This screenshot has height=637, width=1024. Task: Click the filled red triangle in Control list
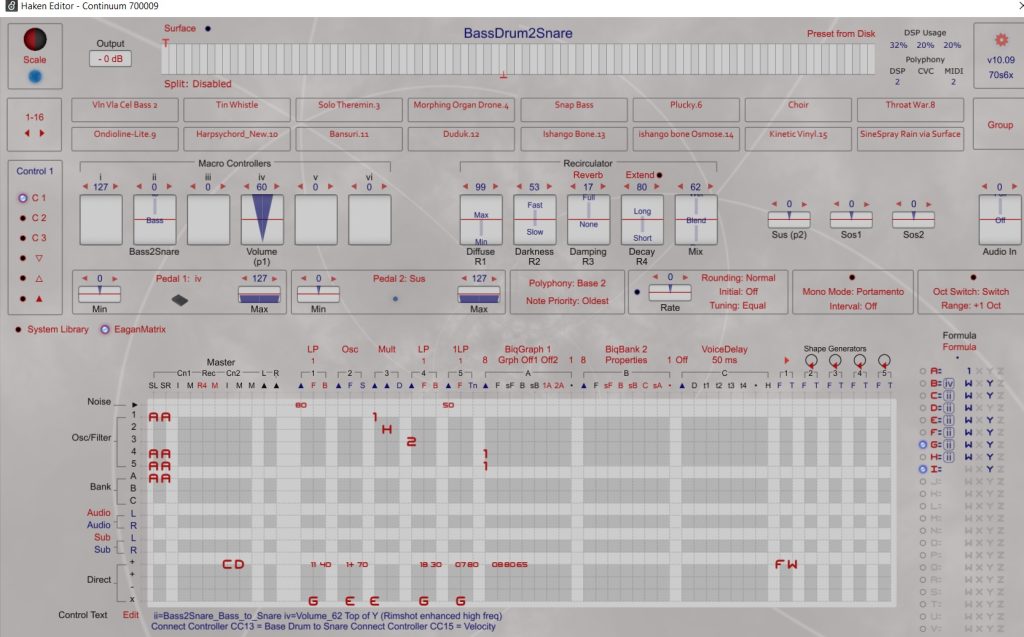pyautogui.click(x=39, y=299)
